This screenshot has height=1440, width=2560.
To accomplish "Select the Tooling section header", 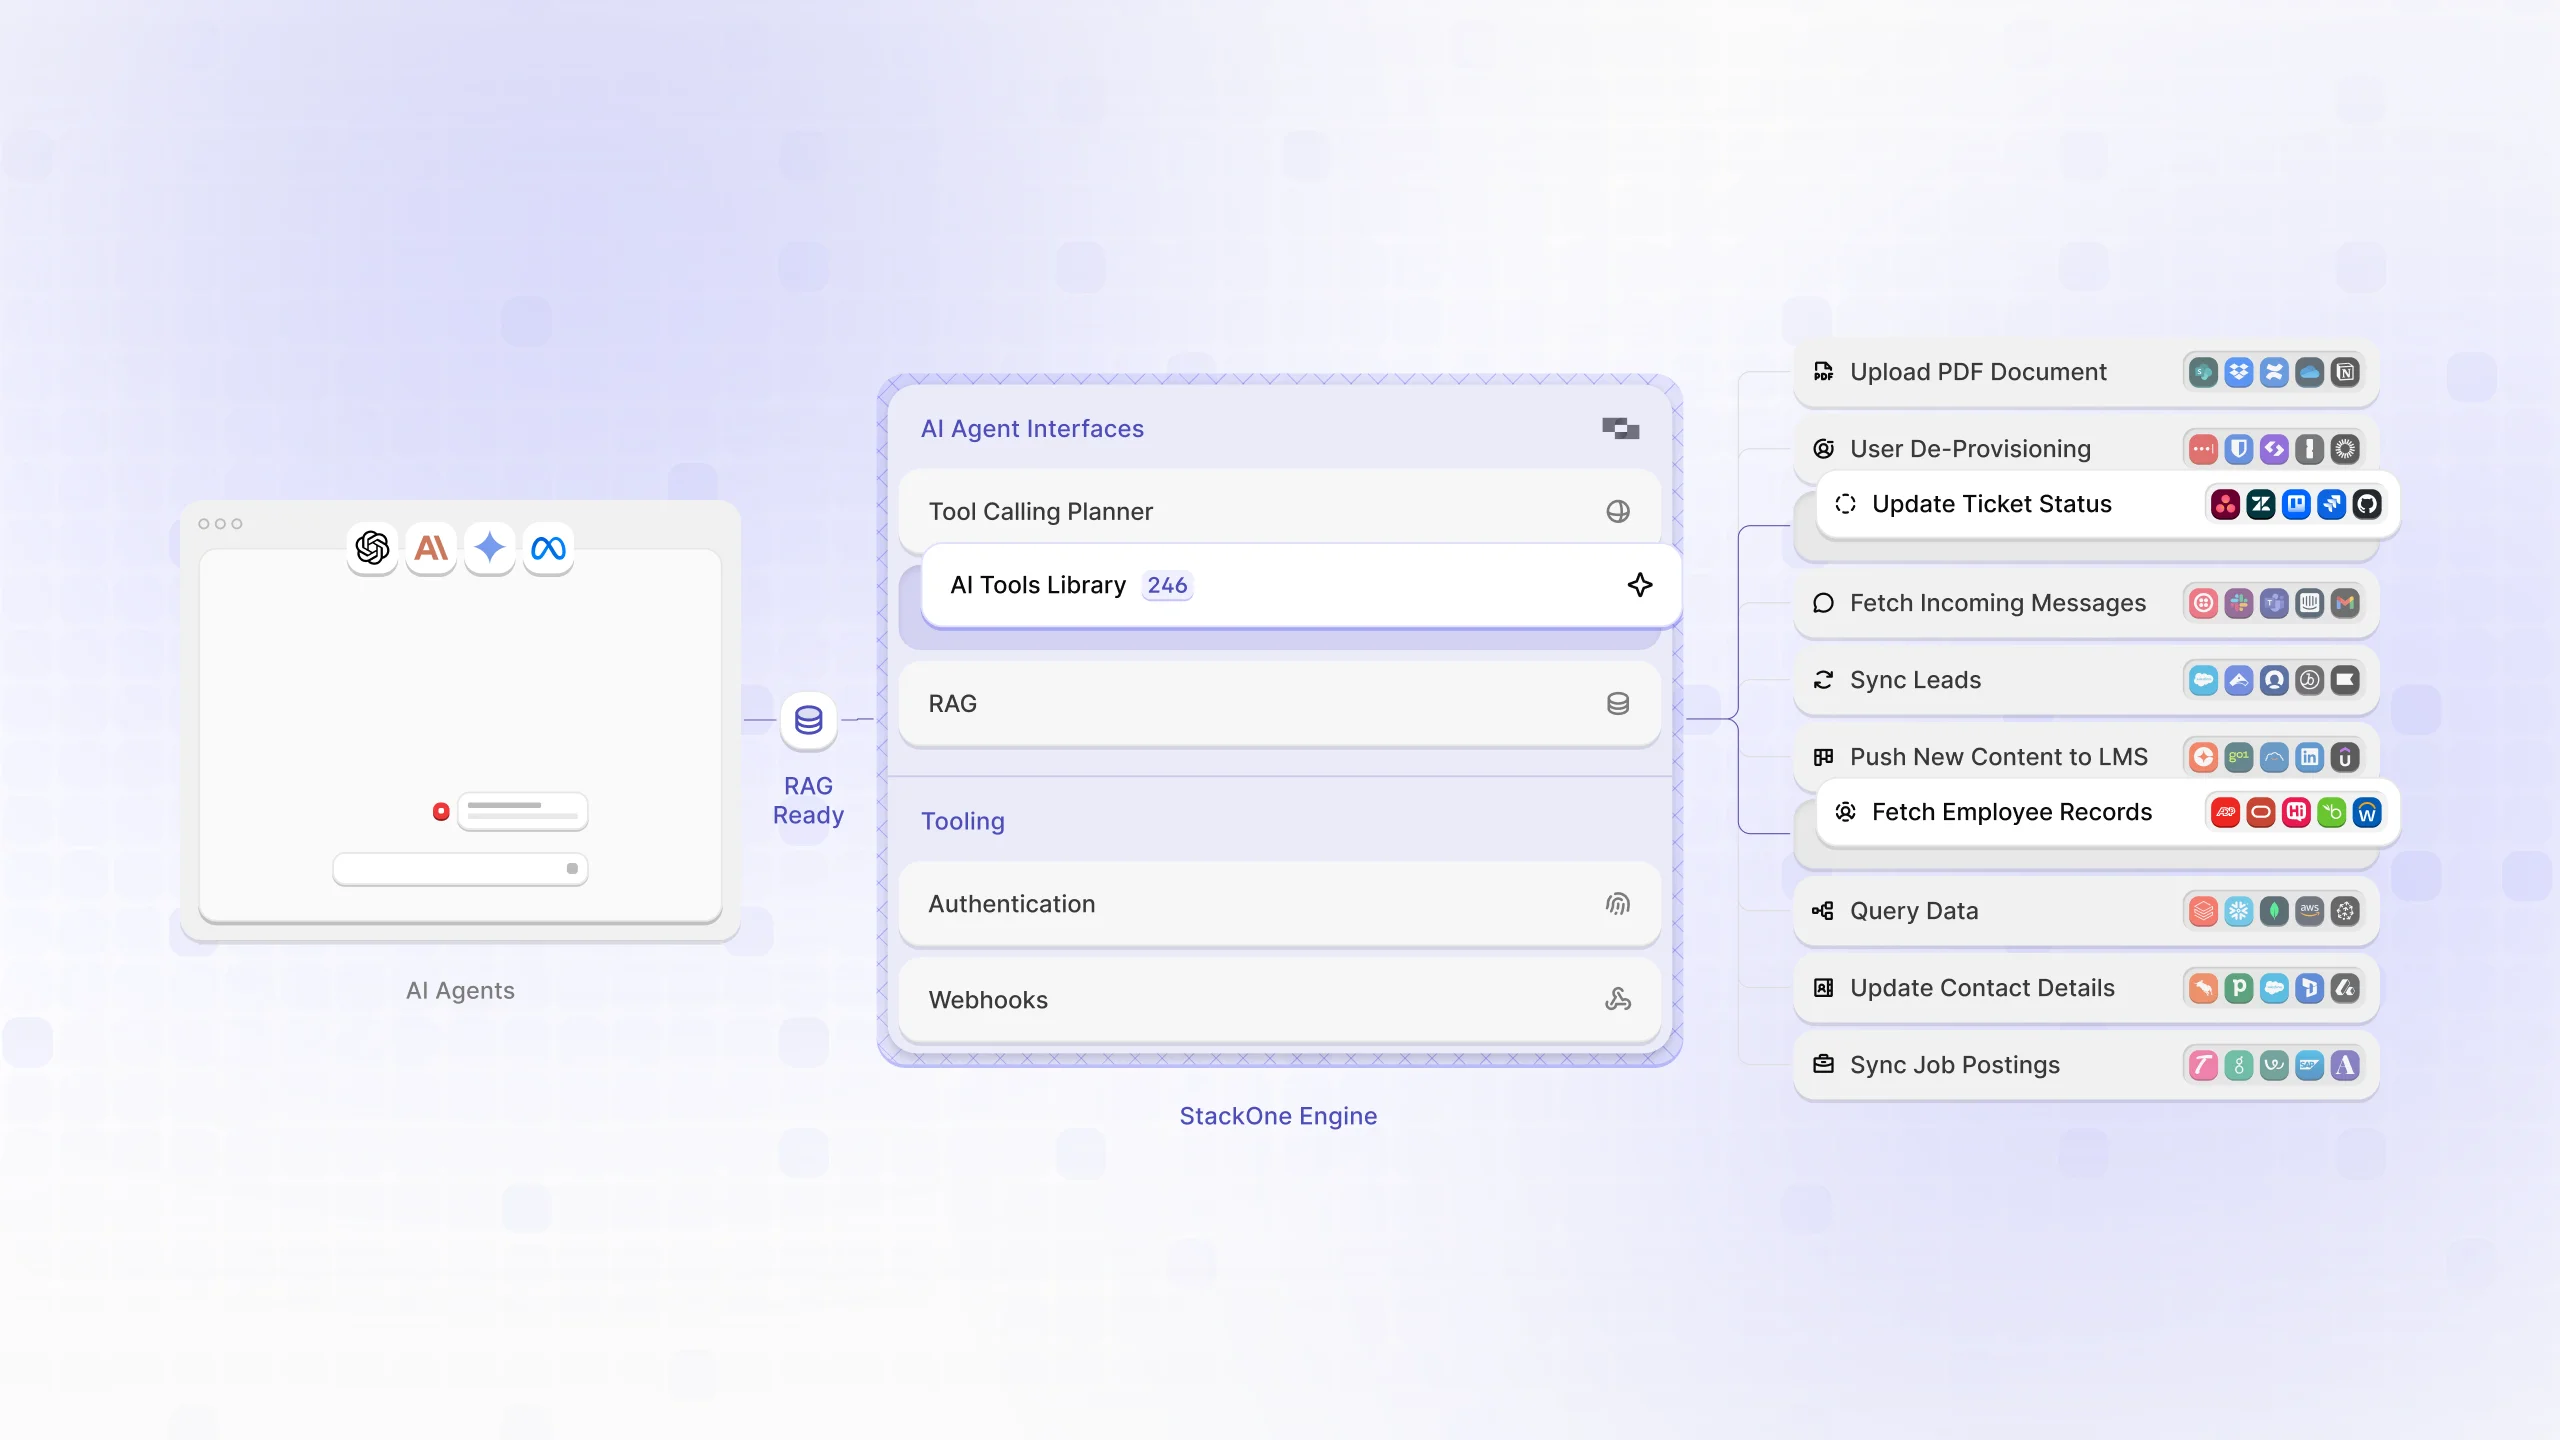I will point(962,820).
